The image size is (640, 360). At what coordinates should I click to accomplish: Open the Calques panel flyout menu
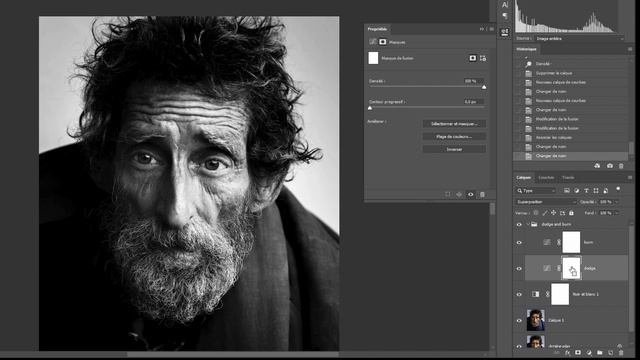(630, 178)
